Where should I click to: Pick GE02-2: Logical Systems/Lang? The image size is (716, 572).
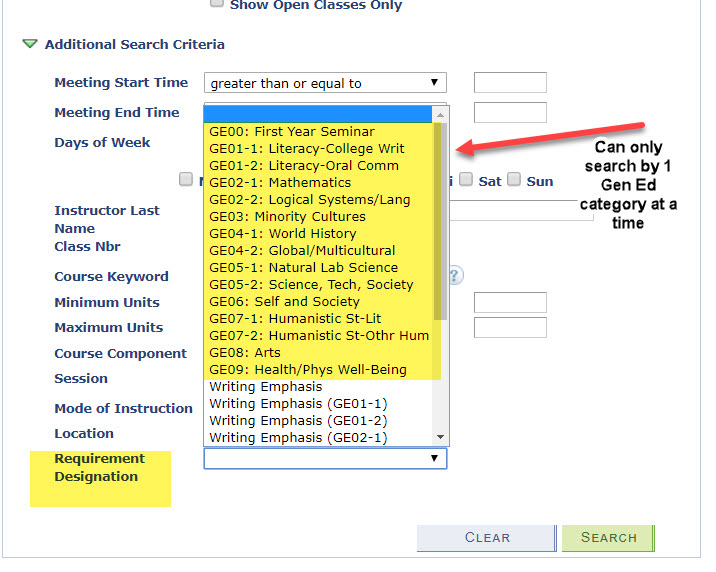[x=318, y=199]
